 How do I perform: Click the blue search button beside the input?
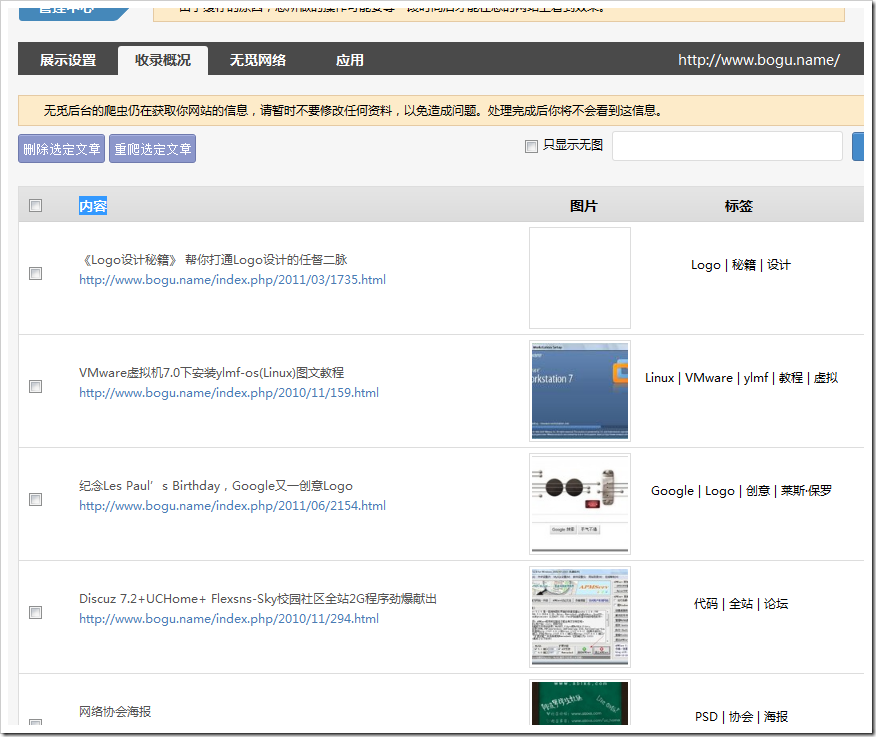[858, 146]
